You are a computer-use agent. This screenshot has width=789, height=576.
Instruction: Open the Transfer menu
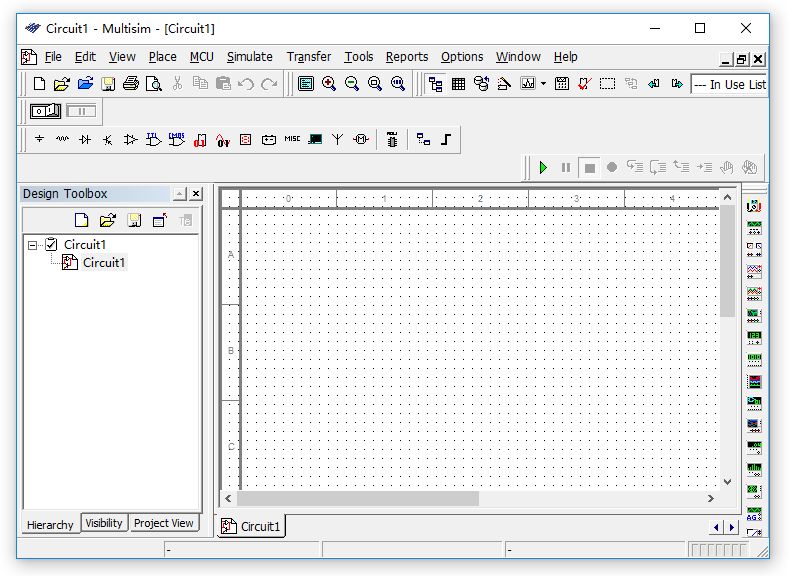[309, 57]
